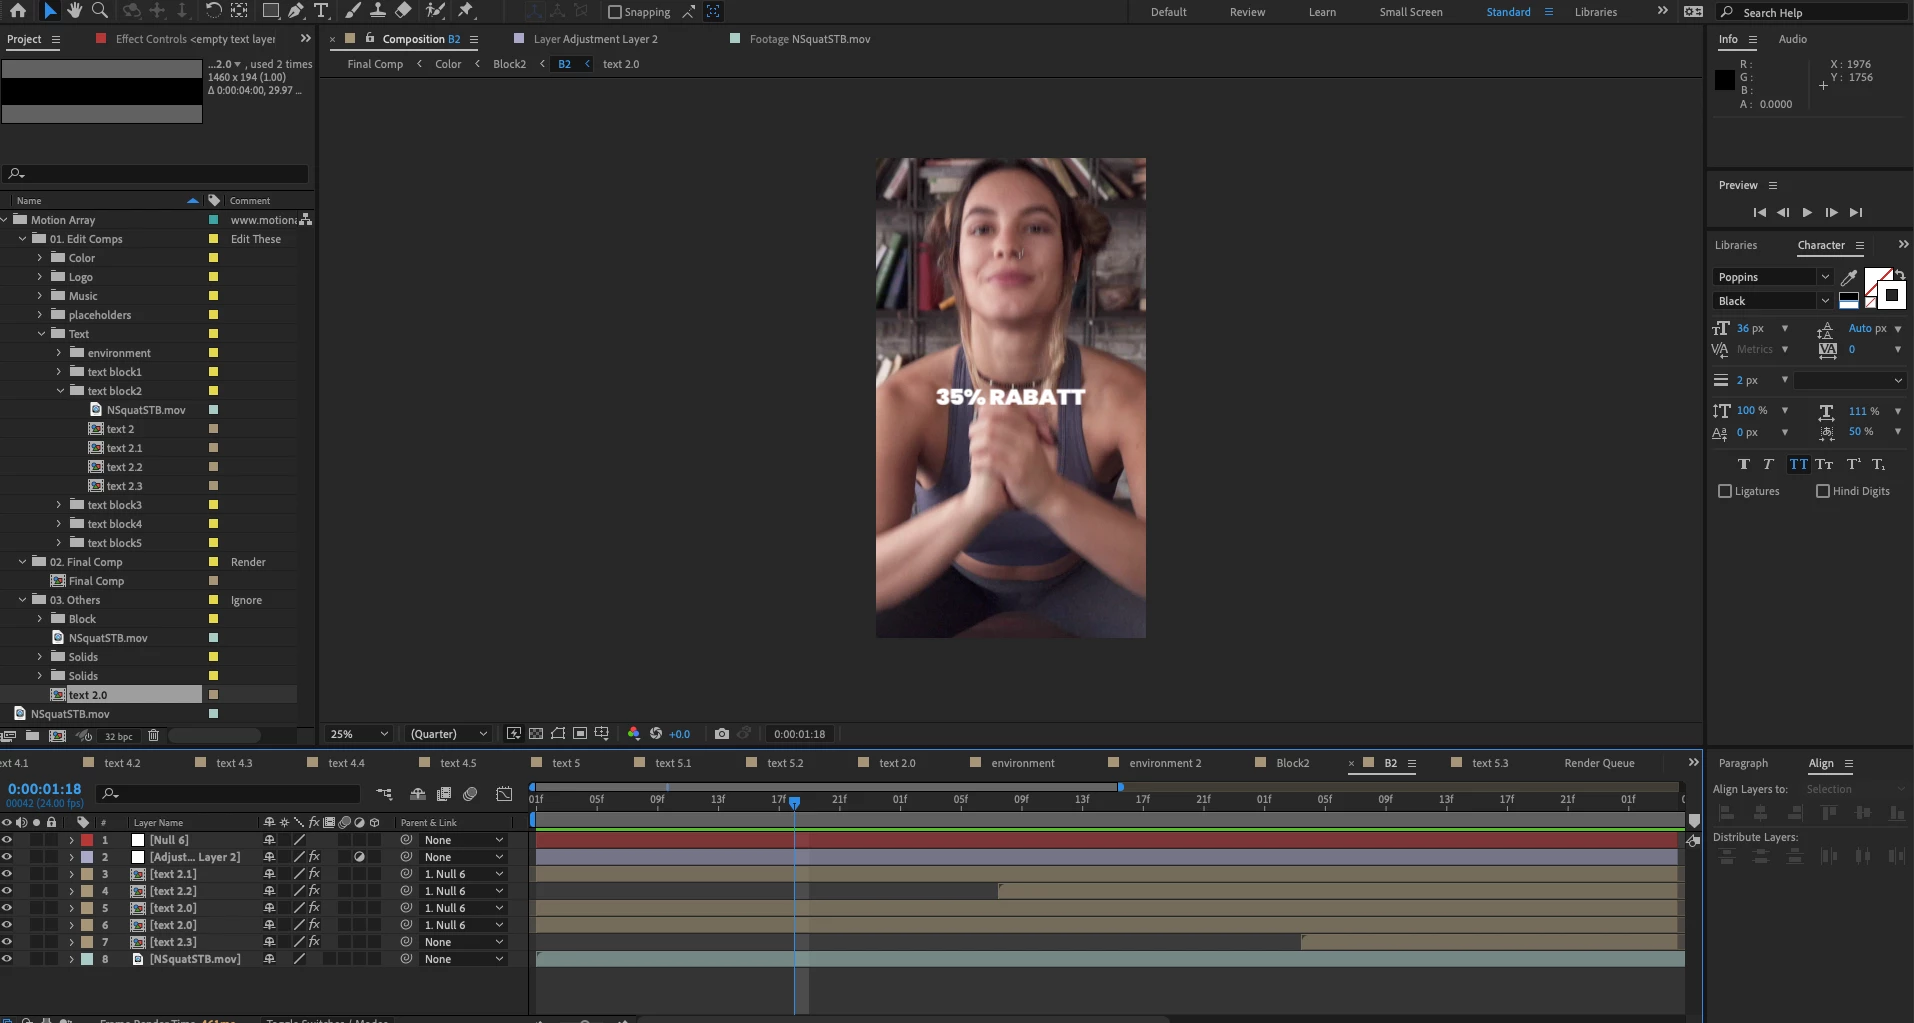Take a snapshot with camera icon
1914x1023 pixels.
point(721,734)
